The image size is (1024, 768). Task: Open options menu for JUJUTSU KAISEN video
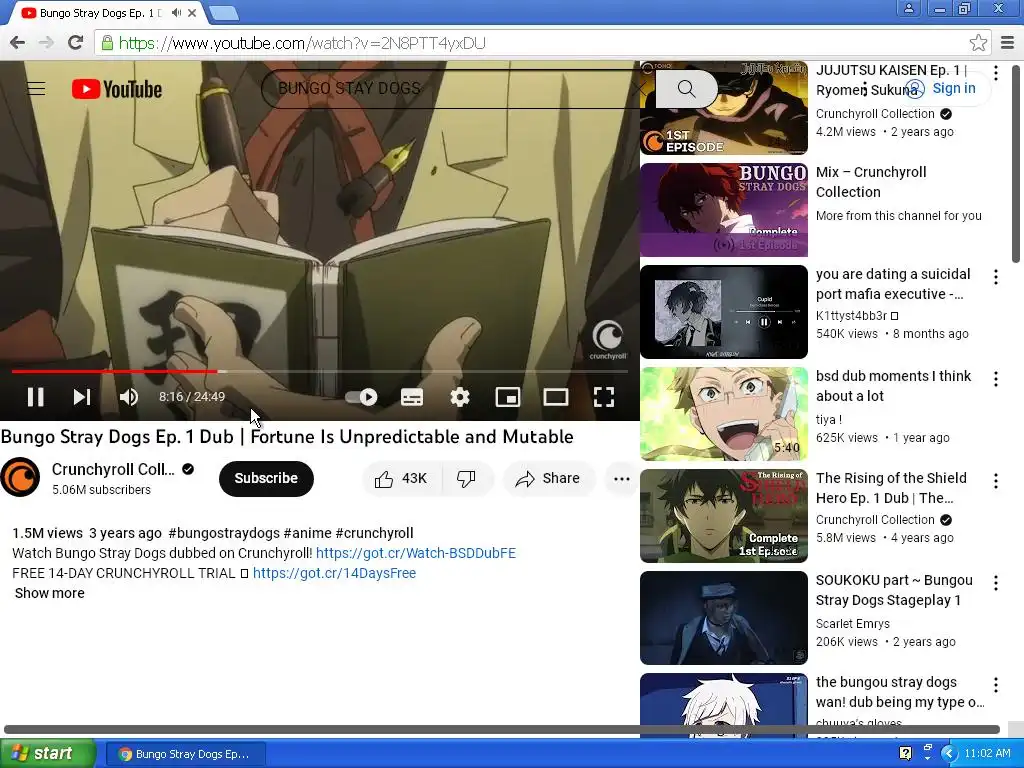click(x=995, y=72)
